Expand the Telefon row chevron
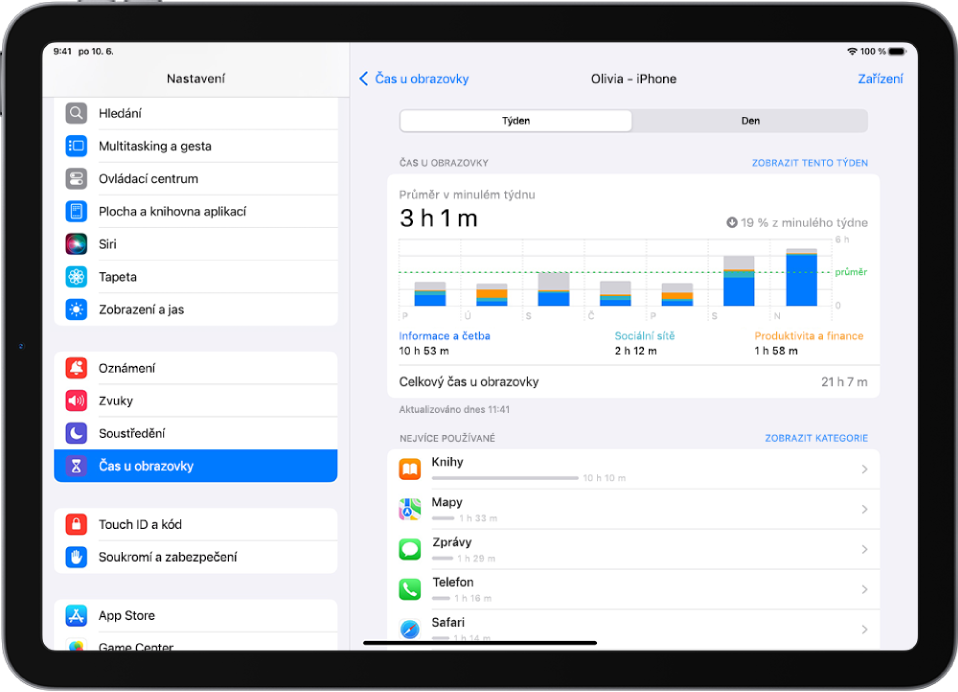The image size is (958, 692). click(x=865, y=589)
